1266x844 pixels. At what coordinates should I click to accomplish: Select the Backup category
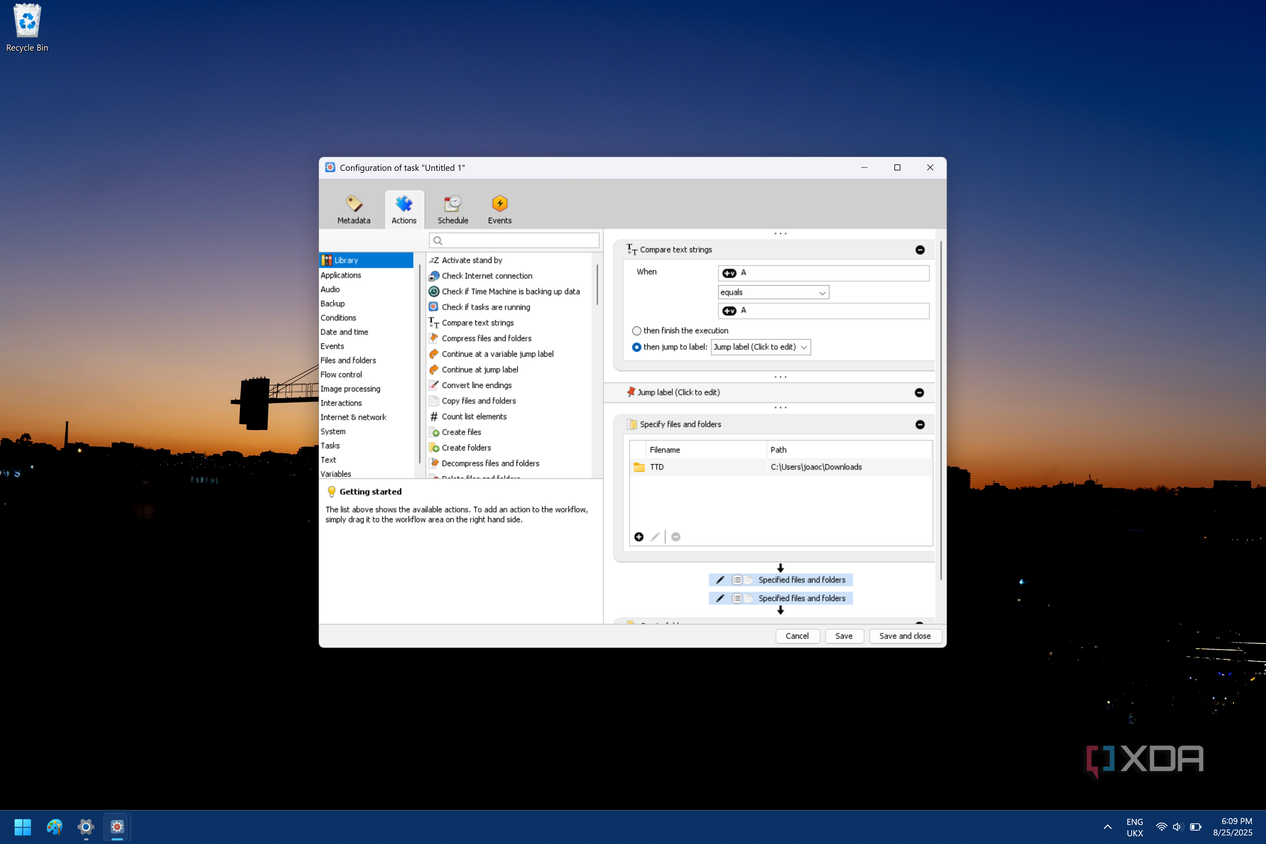coord(332,303)
